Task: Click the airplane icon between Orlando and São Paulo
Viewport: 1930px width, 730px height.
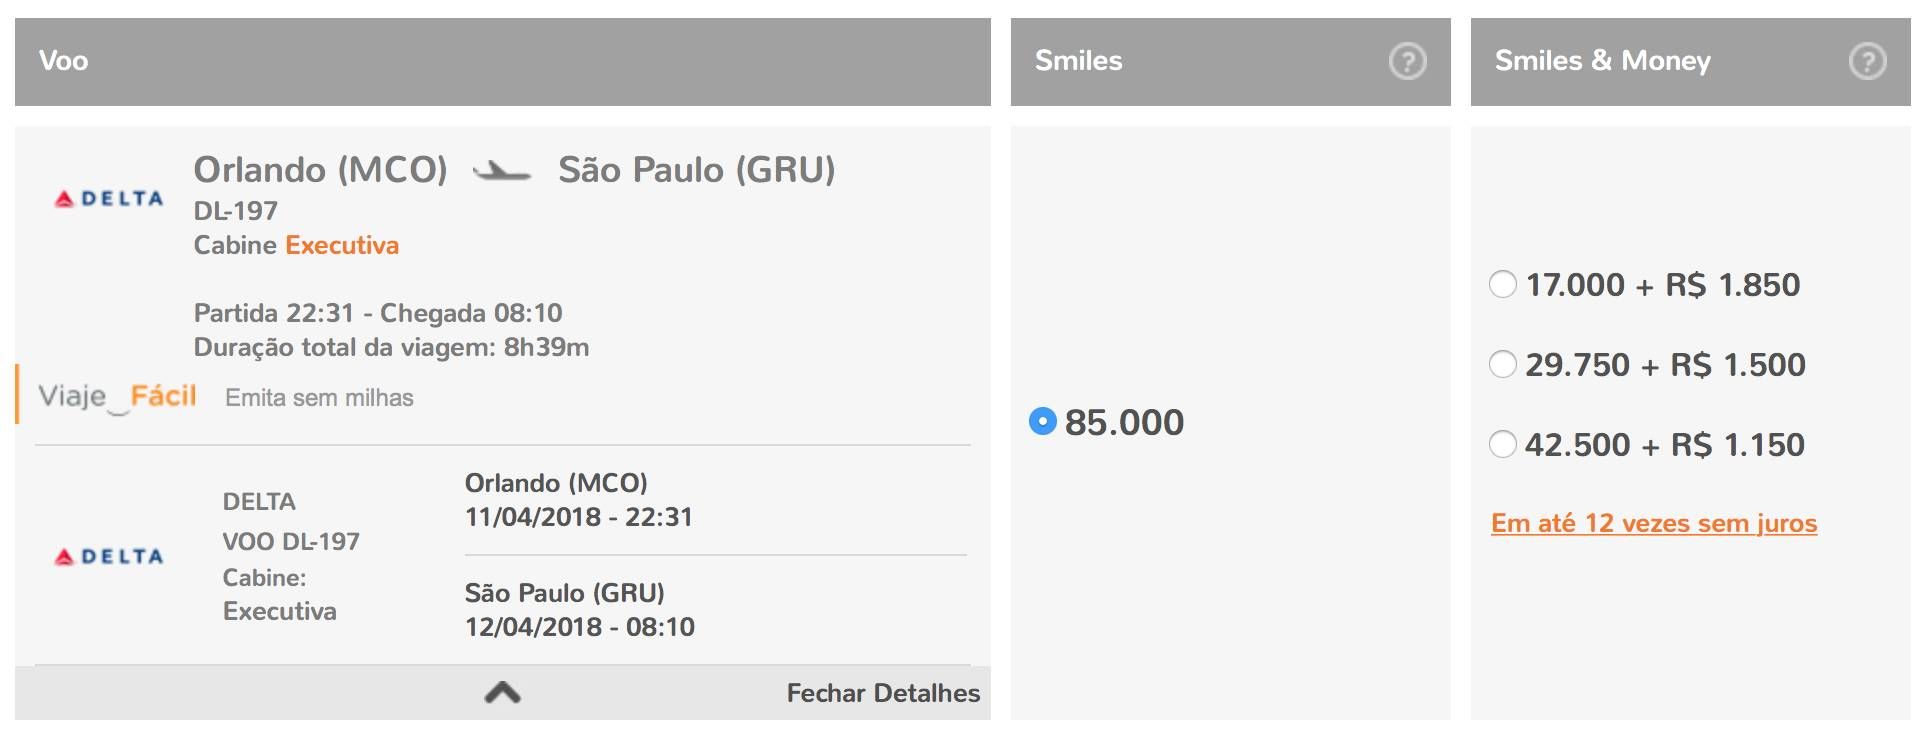Action: (502, 172)
